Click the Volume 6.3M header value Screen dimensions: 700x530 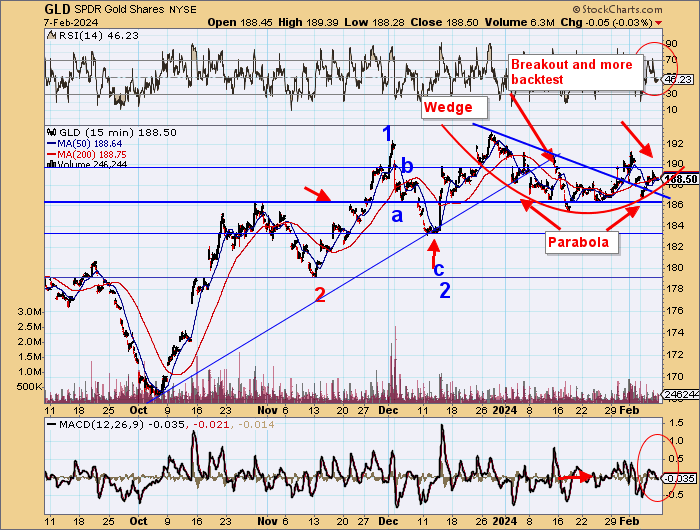[520, 22]
